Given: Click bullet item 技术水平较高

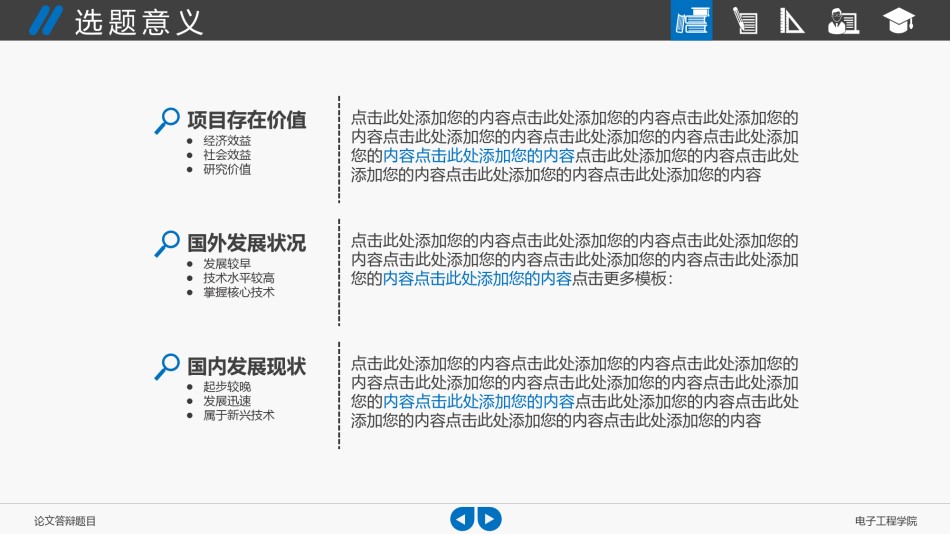Looking at the screenshot, I should pos(239,278).
